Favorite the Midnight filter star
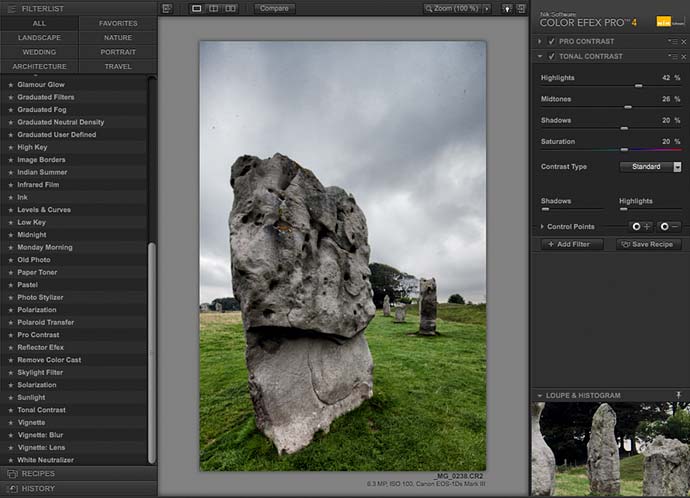 11,235
